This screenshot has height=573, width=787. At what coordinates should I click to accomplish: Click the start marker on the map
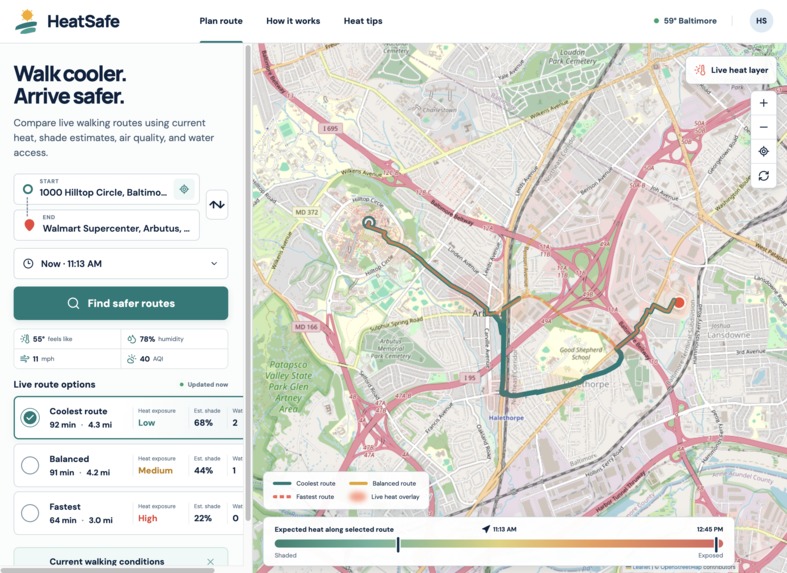[x=369, y=222]
